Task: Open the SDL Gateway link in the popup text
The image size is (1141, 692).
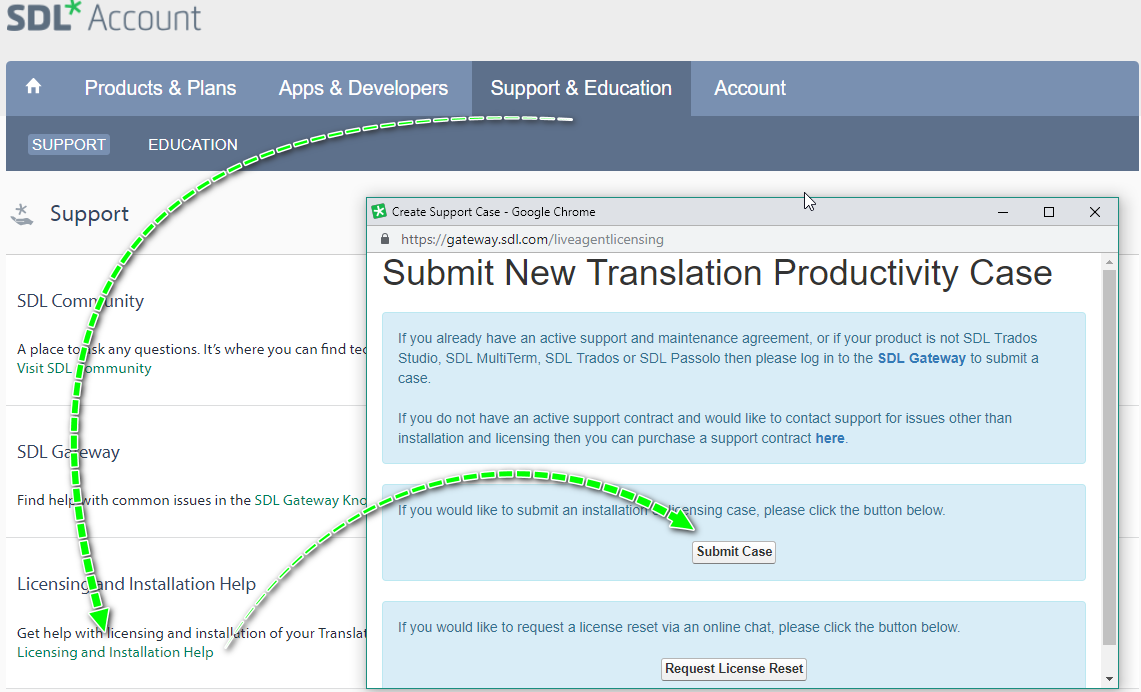Action: tap(920, 358)
